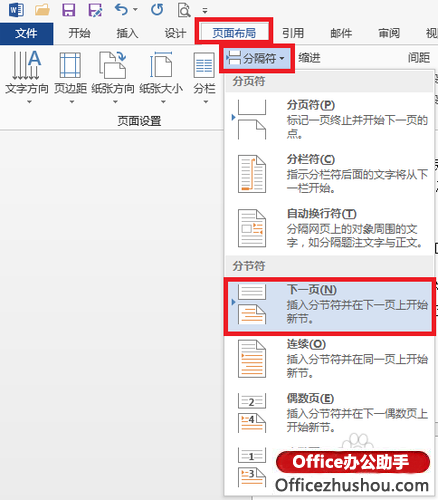Click the 页面设置 group label
Screen dimensions: 438x500
tap(139, 121)
